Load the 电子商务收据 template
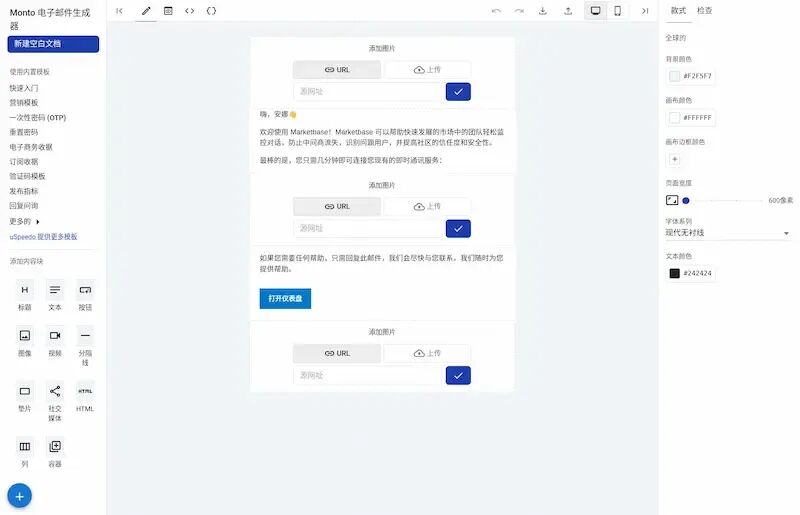 point(31,147)
